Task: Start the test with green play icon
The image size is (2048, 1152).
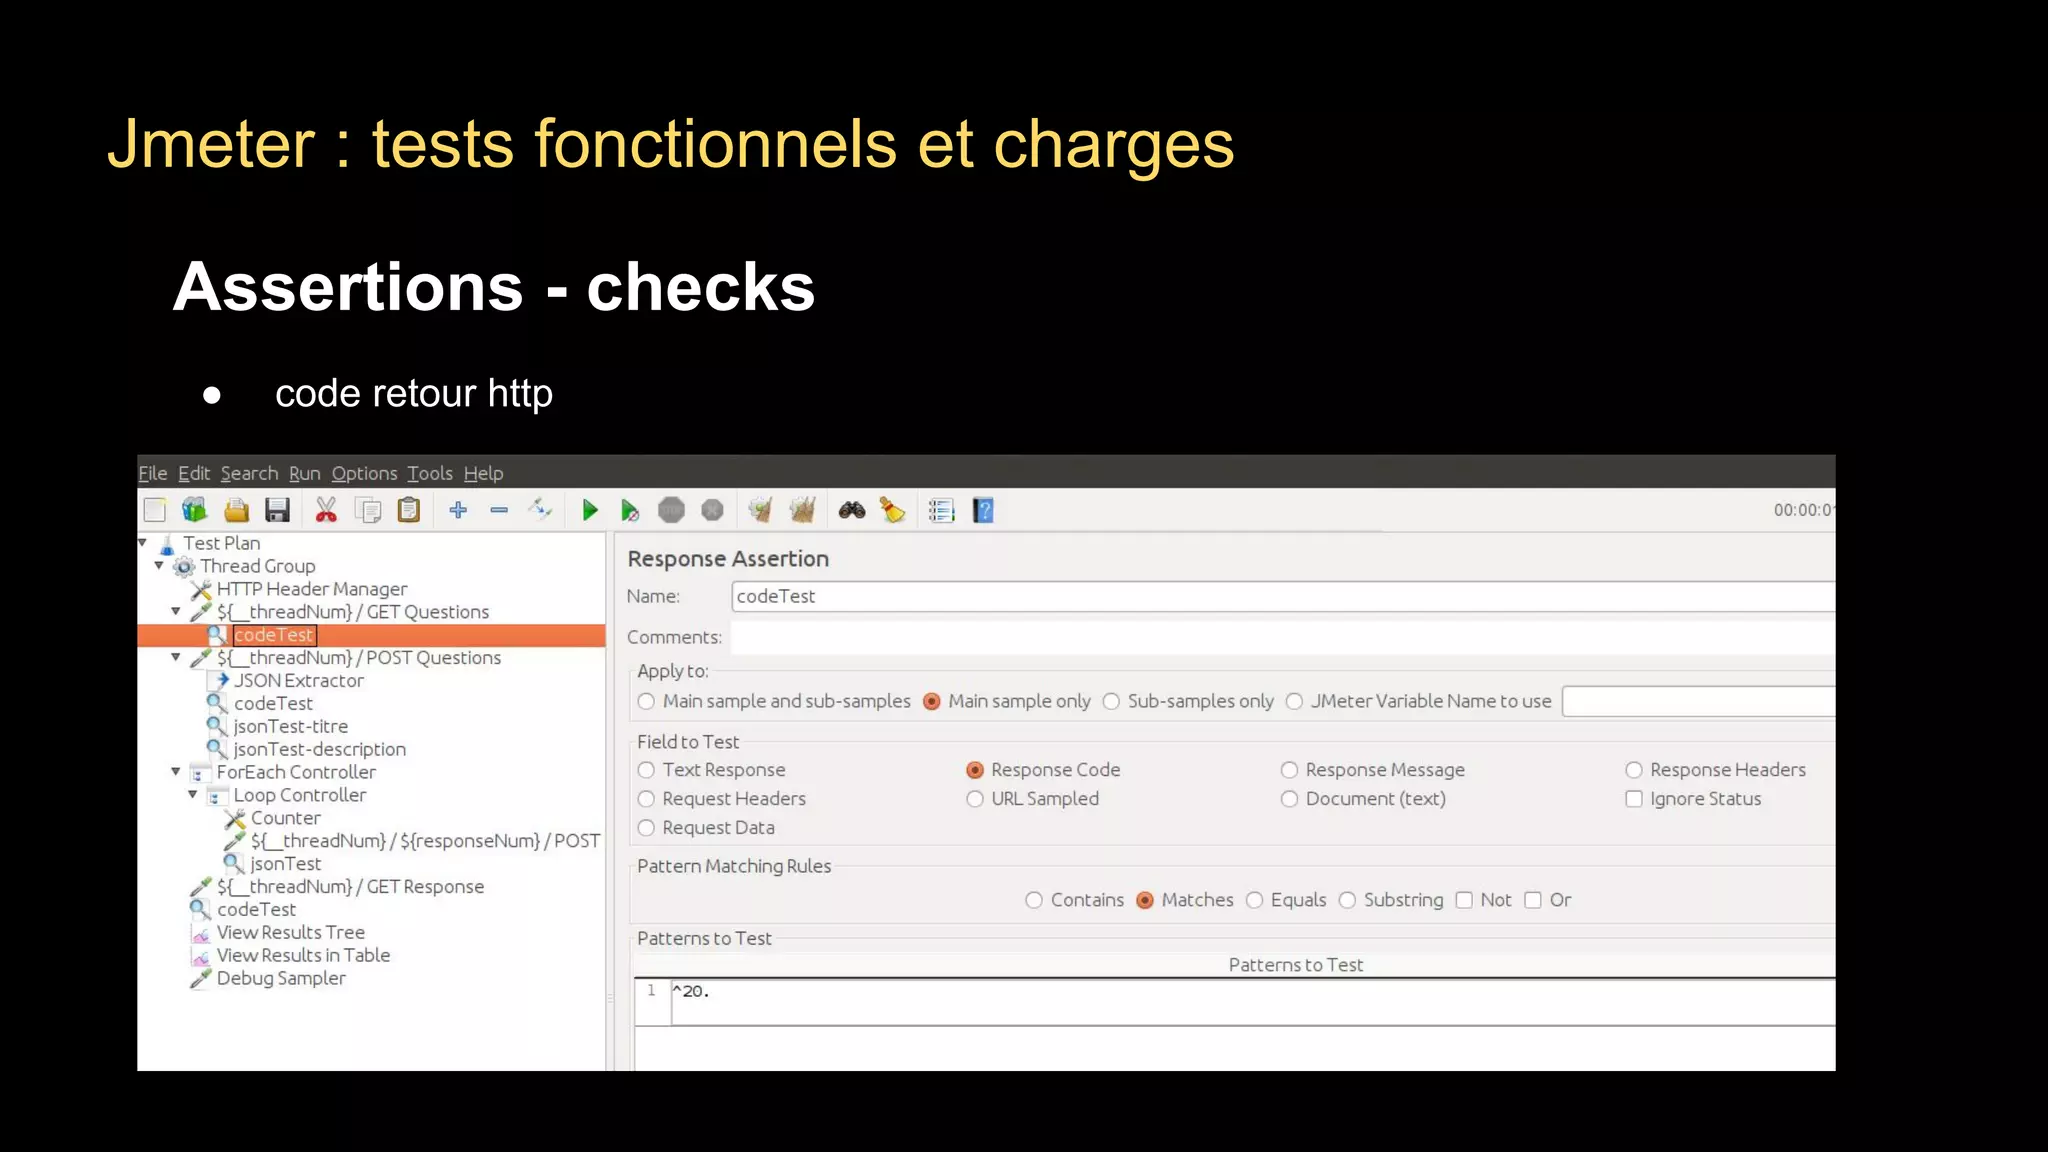Action: click(590, 511)
